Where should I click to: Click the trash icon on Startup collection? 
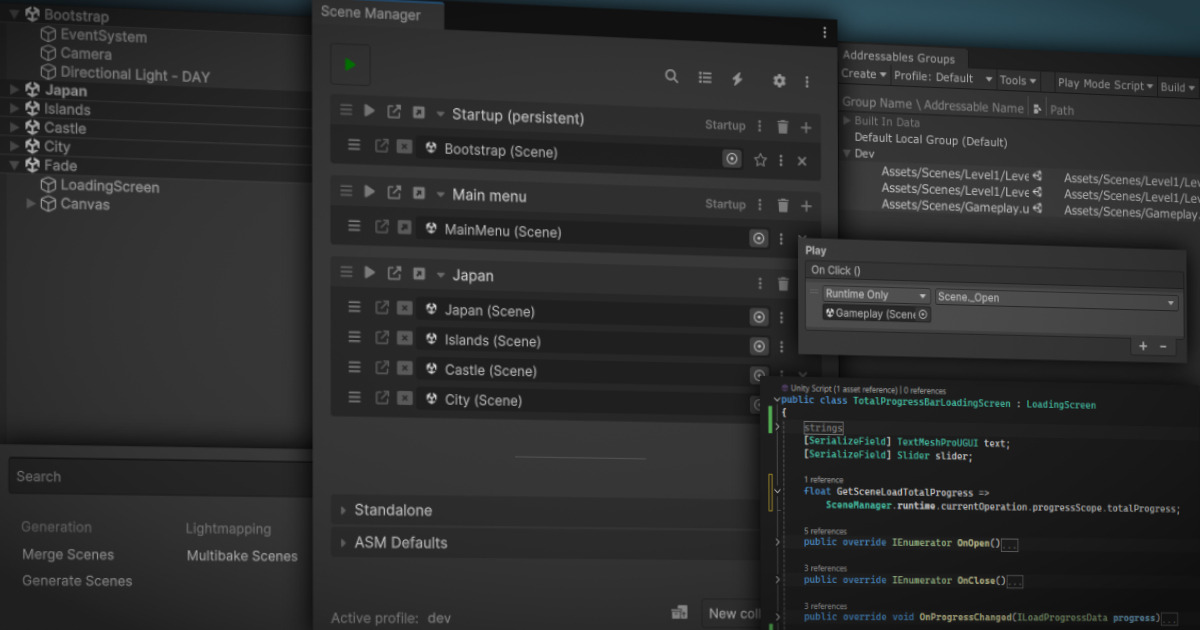pos(783,126)
